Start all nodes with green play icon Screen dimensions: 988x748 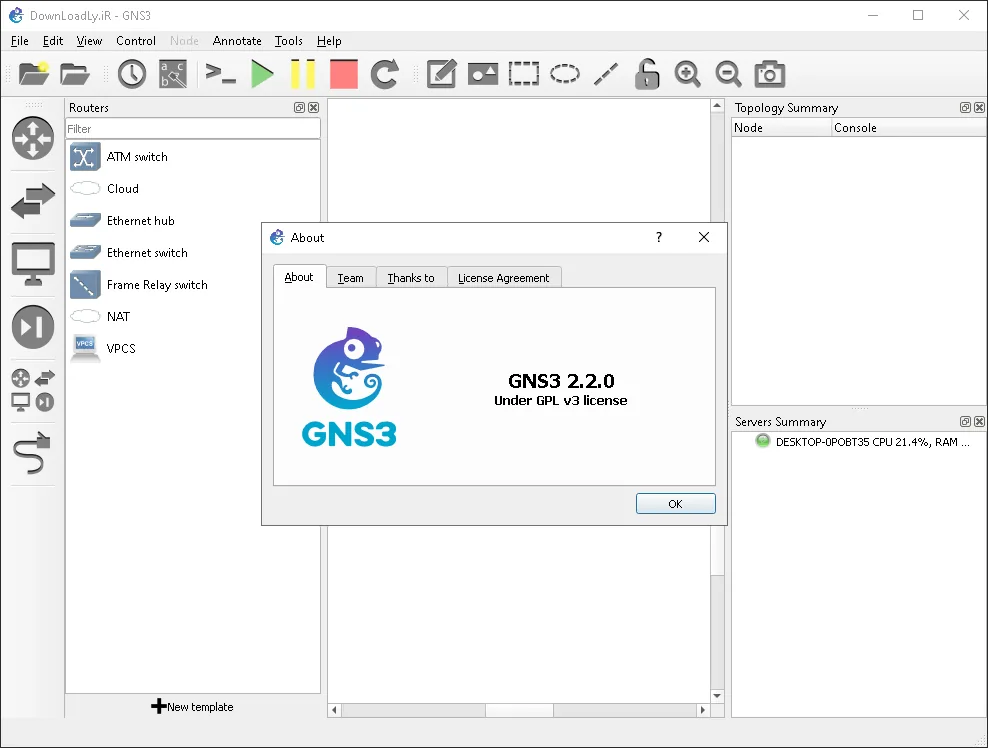coord(262,74)
